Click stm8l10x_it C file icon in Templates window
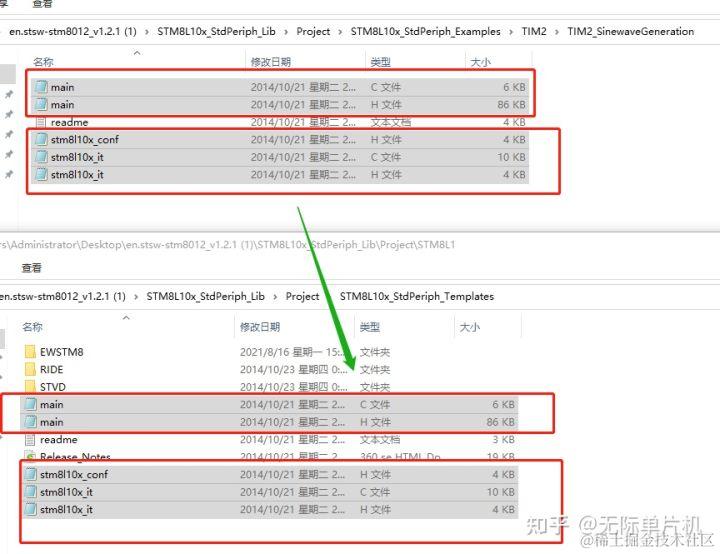This screenshot has width=720, height=554. [x=30, y=492]
